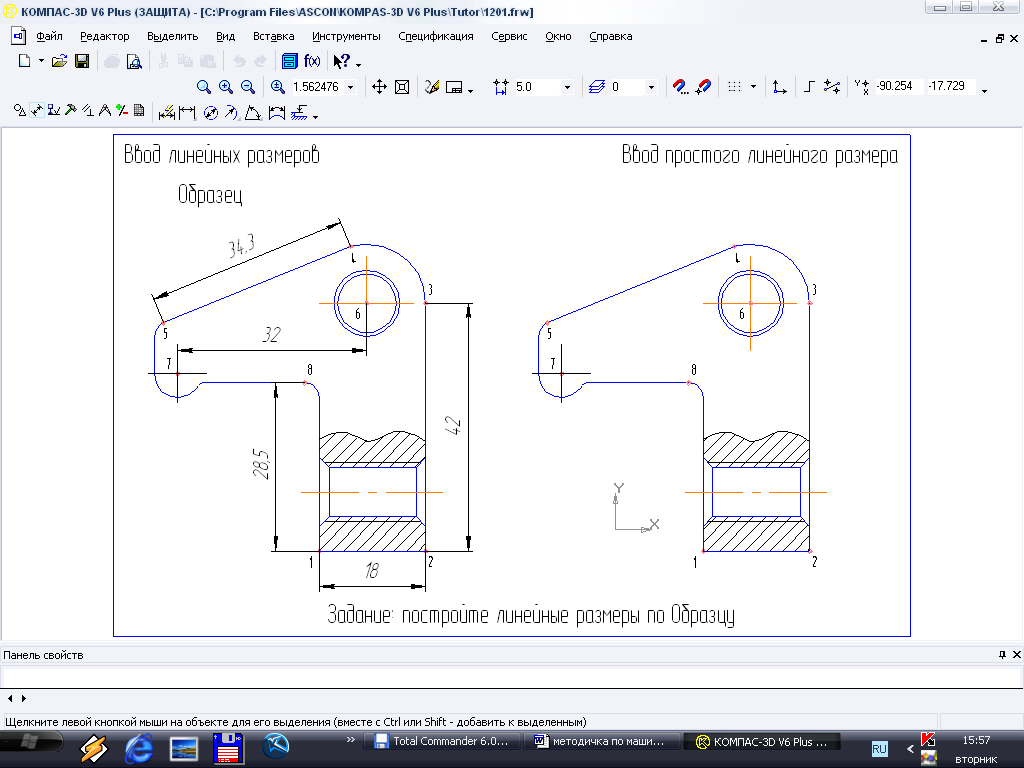Screen dimensions: 1024x768
Task: Toggle the round cursor coordinates icon
Action: [831, 87]
